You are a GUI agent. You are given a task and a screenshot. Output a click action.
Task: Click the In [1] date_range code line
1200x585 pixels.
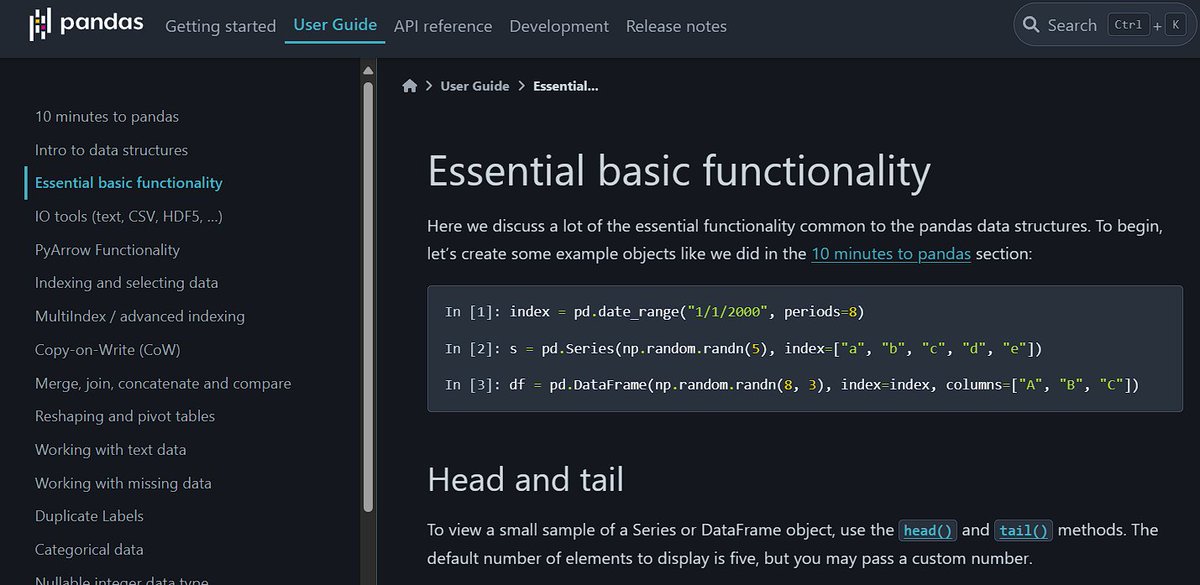(654, 312)
